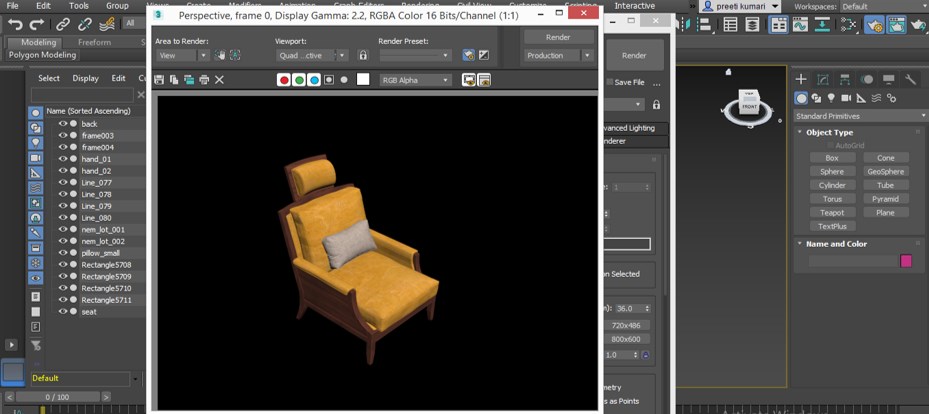Toggle the red channel in frame window
This screenshot has height=414, width=929.
click(284, 79)
